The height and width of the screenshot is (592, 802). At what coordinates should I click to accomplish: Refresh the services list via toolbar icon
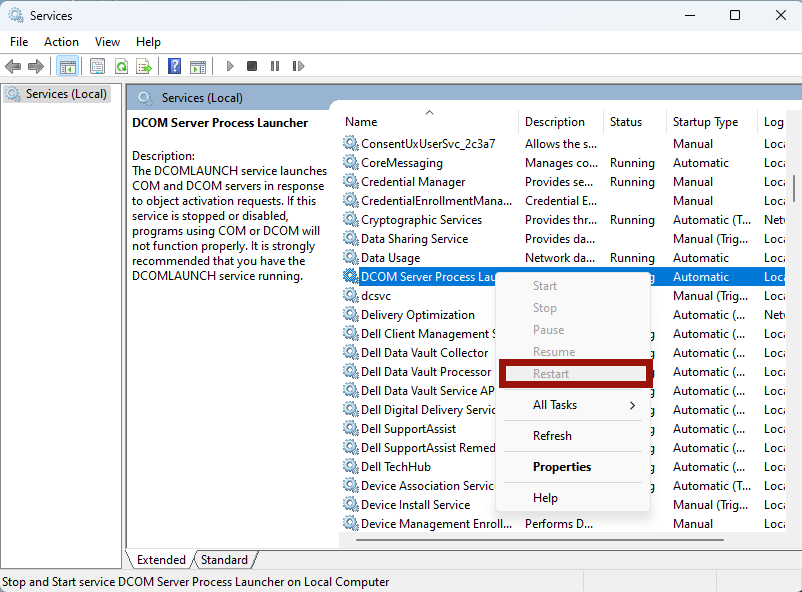[x=120, y=66]
